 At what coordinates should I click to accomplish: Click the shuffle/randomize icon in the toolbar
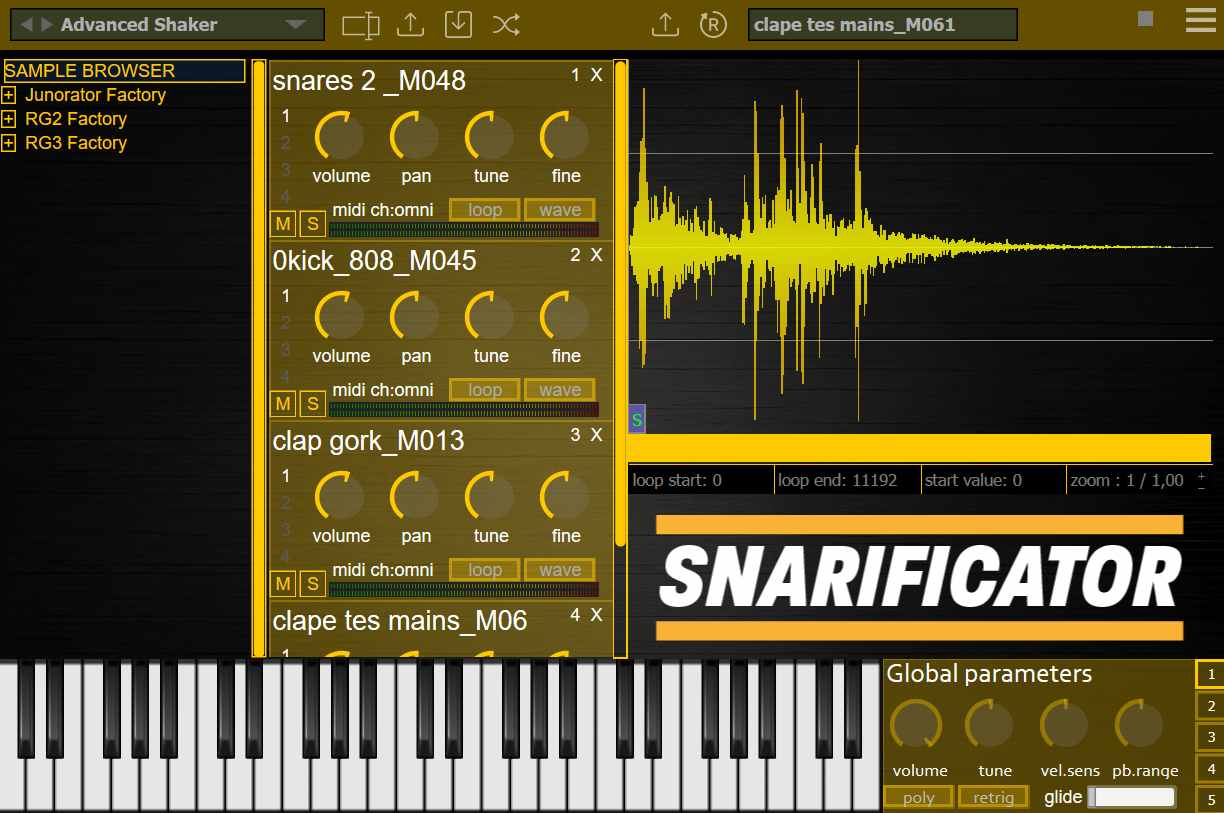pyautogui.click(x=506, y=25)
